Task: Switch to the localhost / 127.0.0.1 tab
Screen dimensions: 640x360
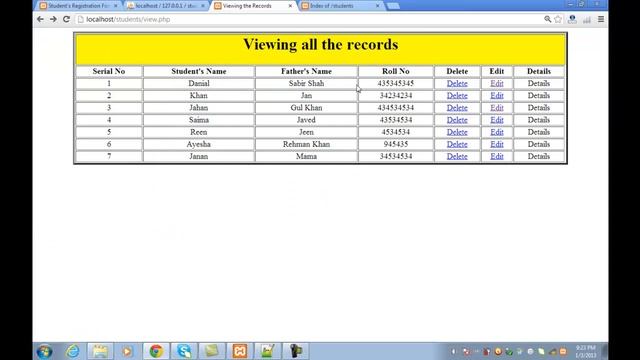Action: 166,6
